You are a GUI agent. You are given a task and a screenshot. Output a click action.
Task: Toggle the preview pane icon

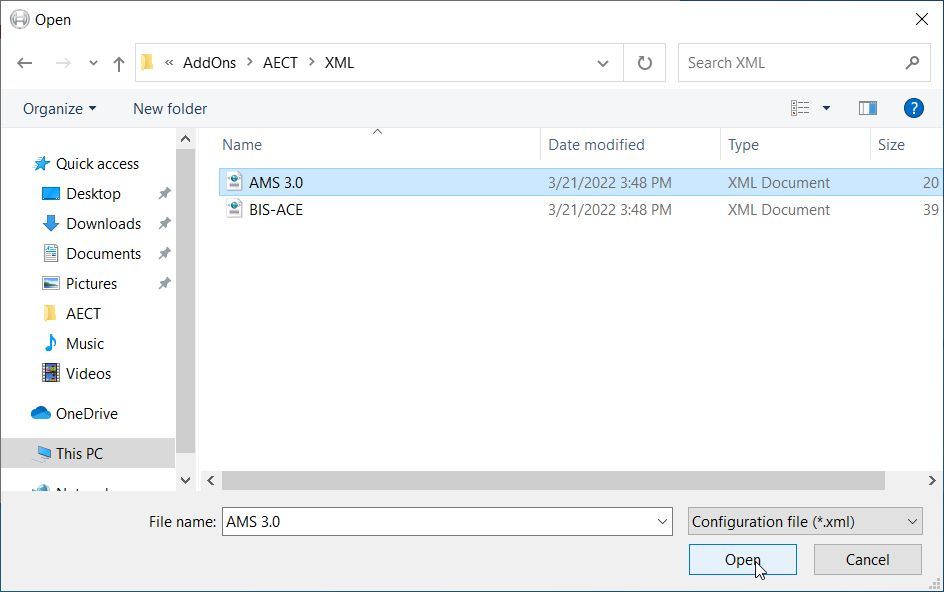click(867, 108)
